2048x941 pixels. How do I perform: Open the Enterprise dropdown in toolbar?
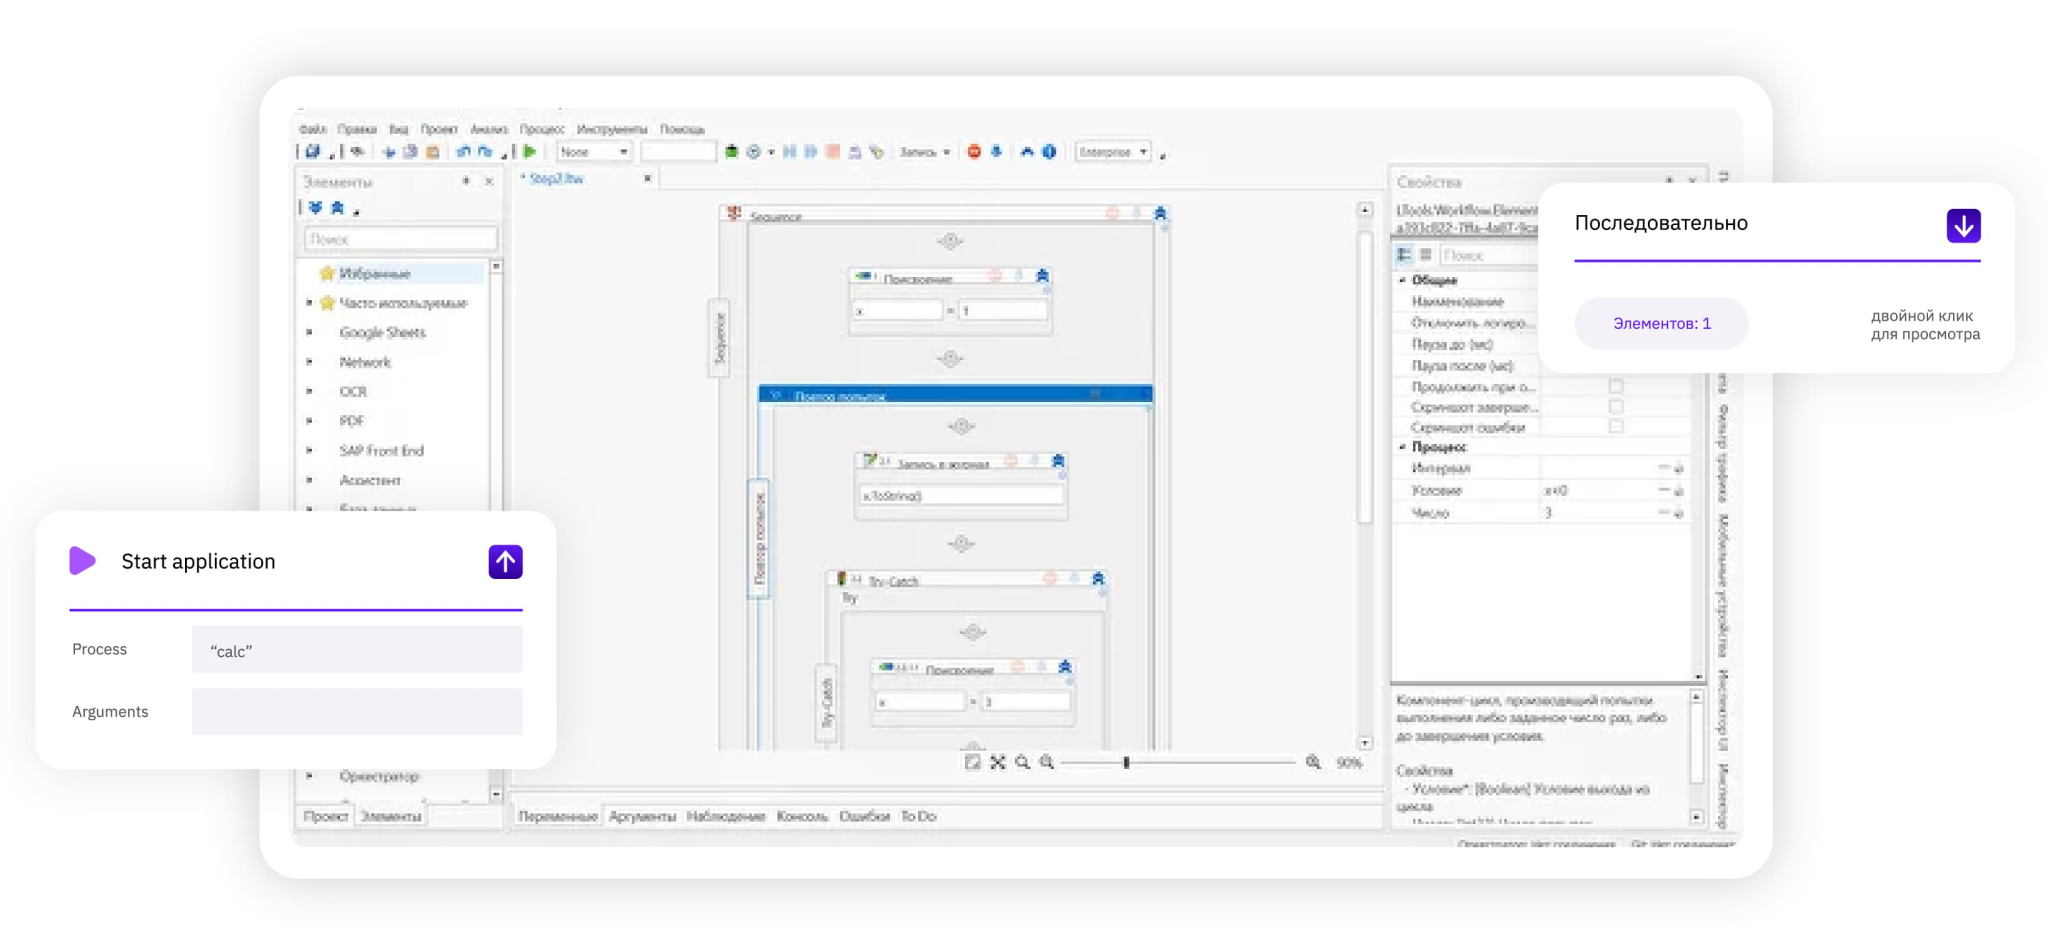click(1112, 152)
